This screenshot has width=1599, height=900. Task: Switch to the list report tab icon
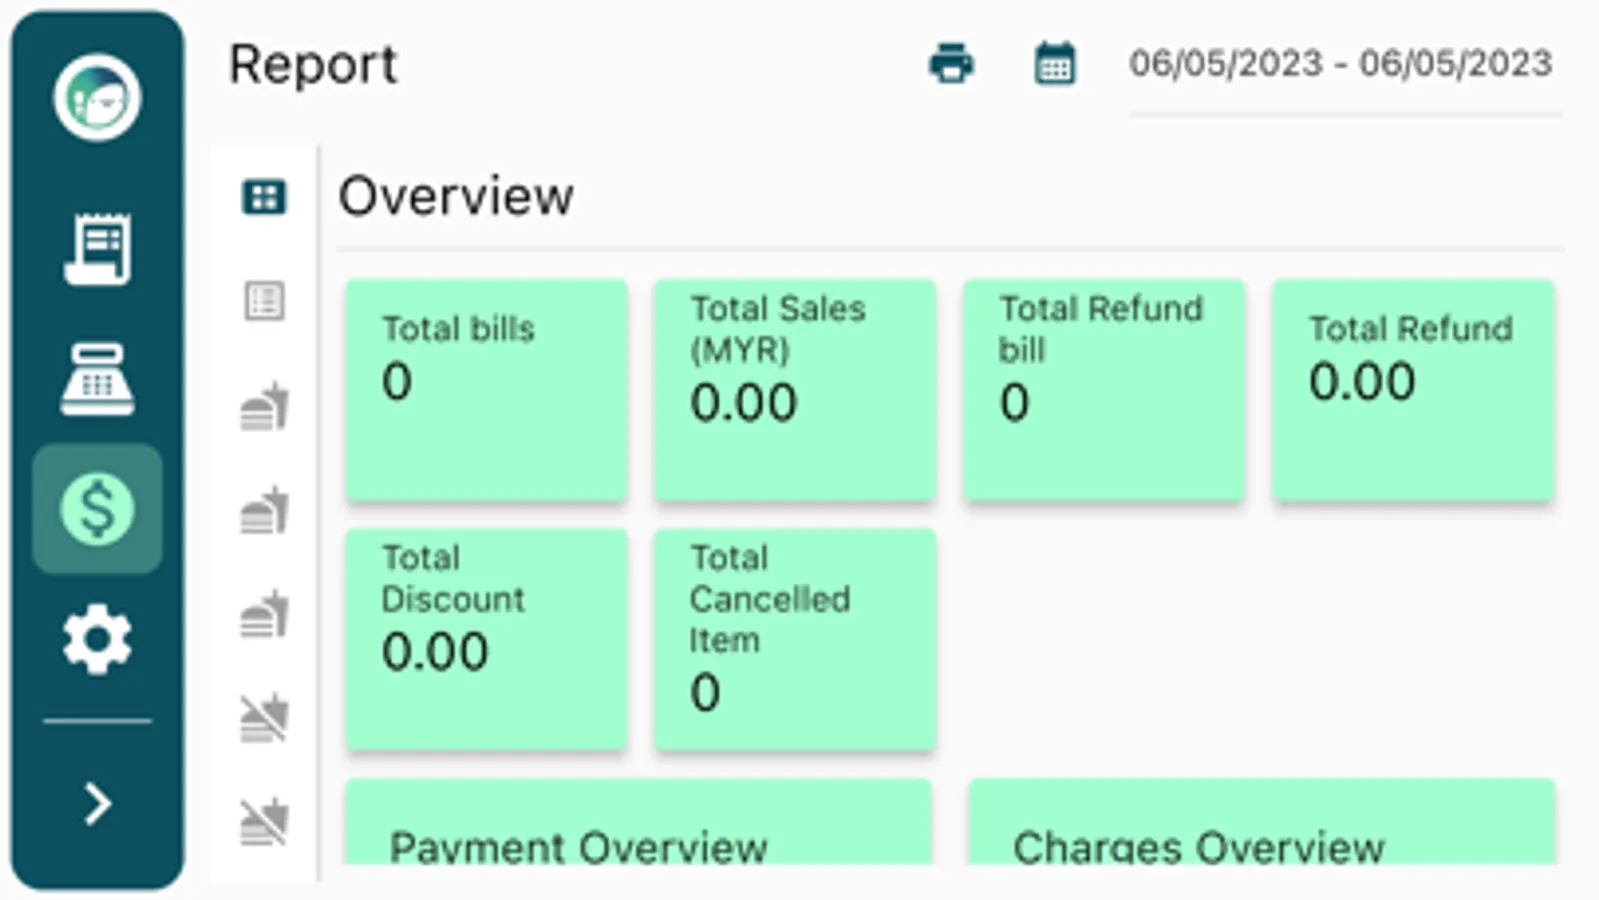pyautogui.click(x=264, y=301)
